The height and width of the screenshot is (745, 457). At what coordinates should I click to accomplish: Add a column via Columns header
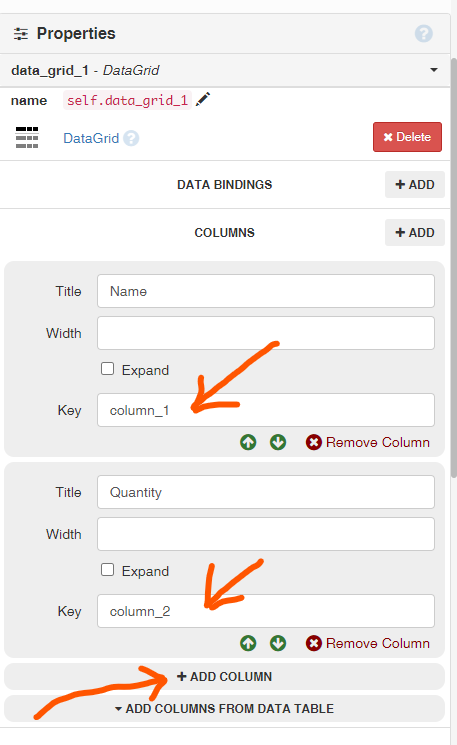point(415,232)
